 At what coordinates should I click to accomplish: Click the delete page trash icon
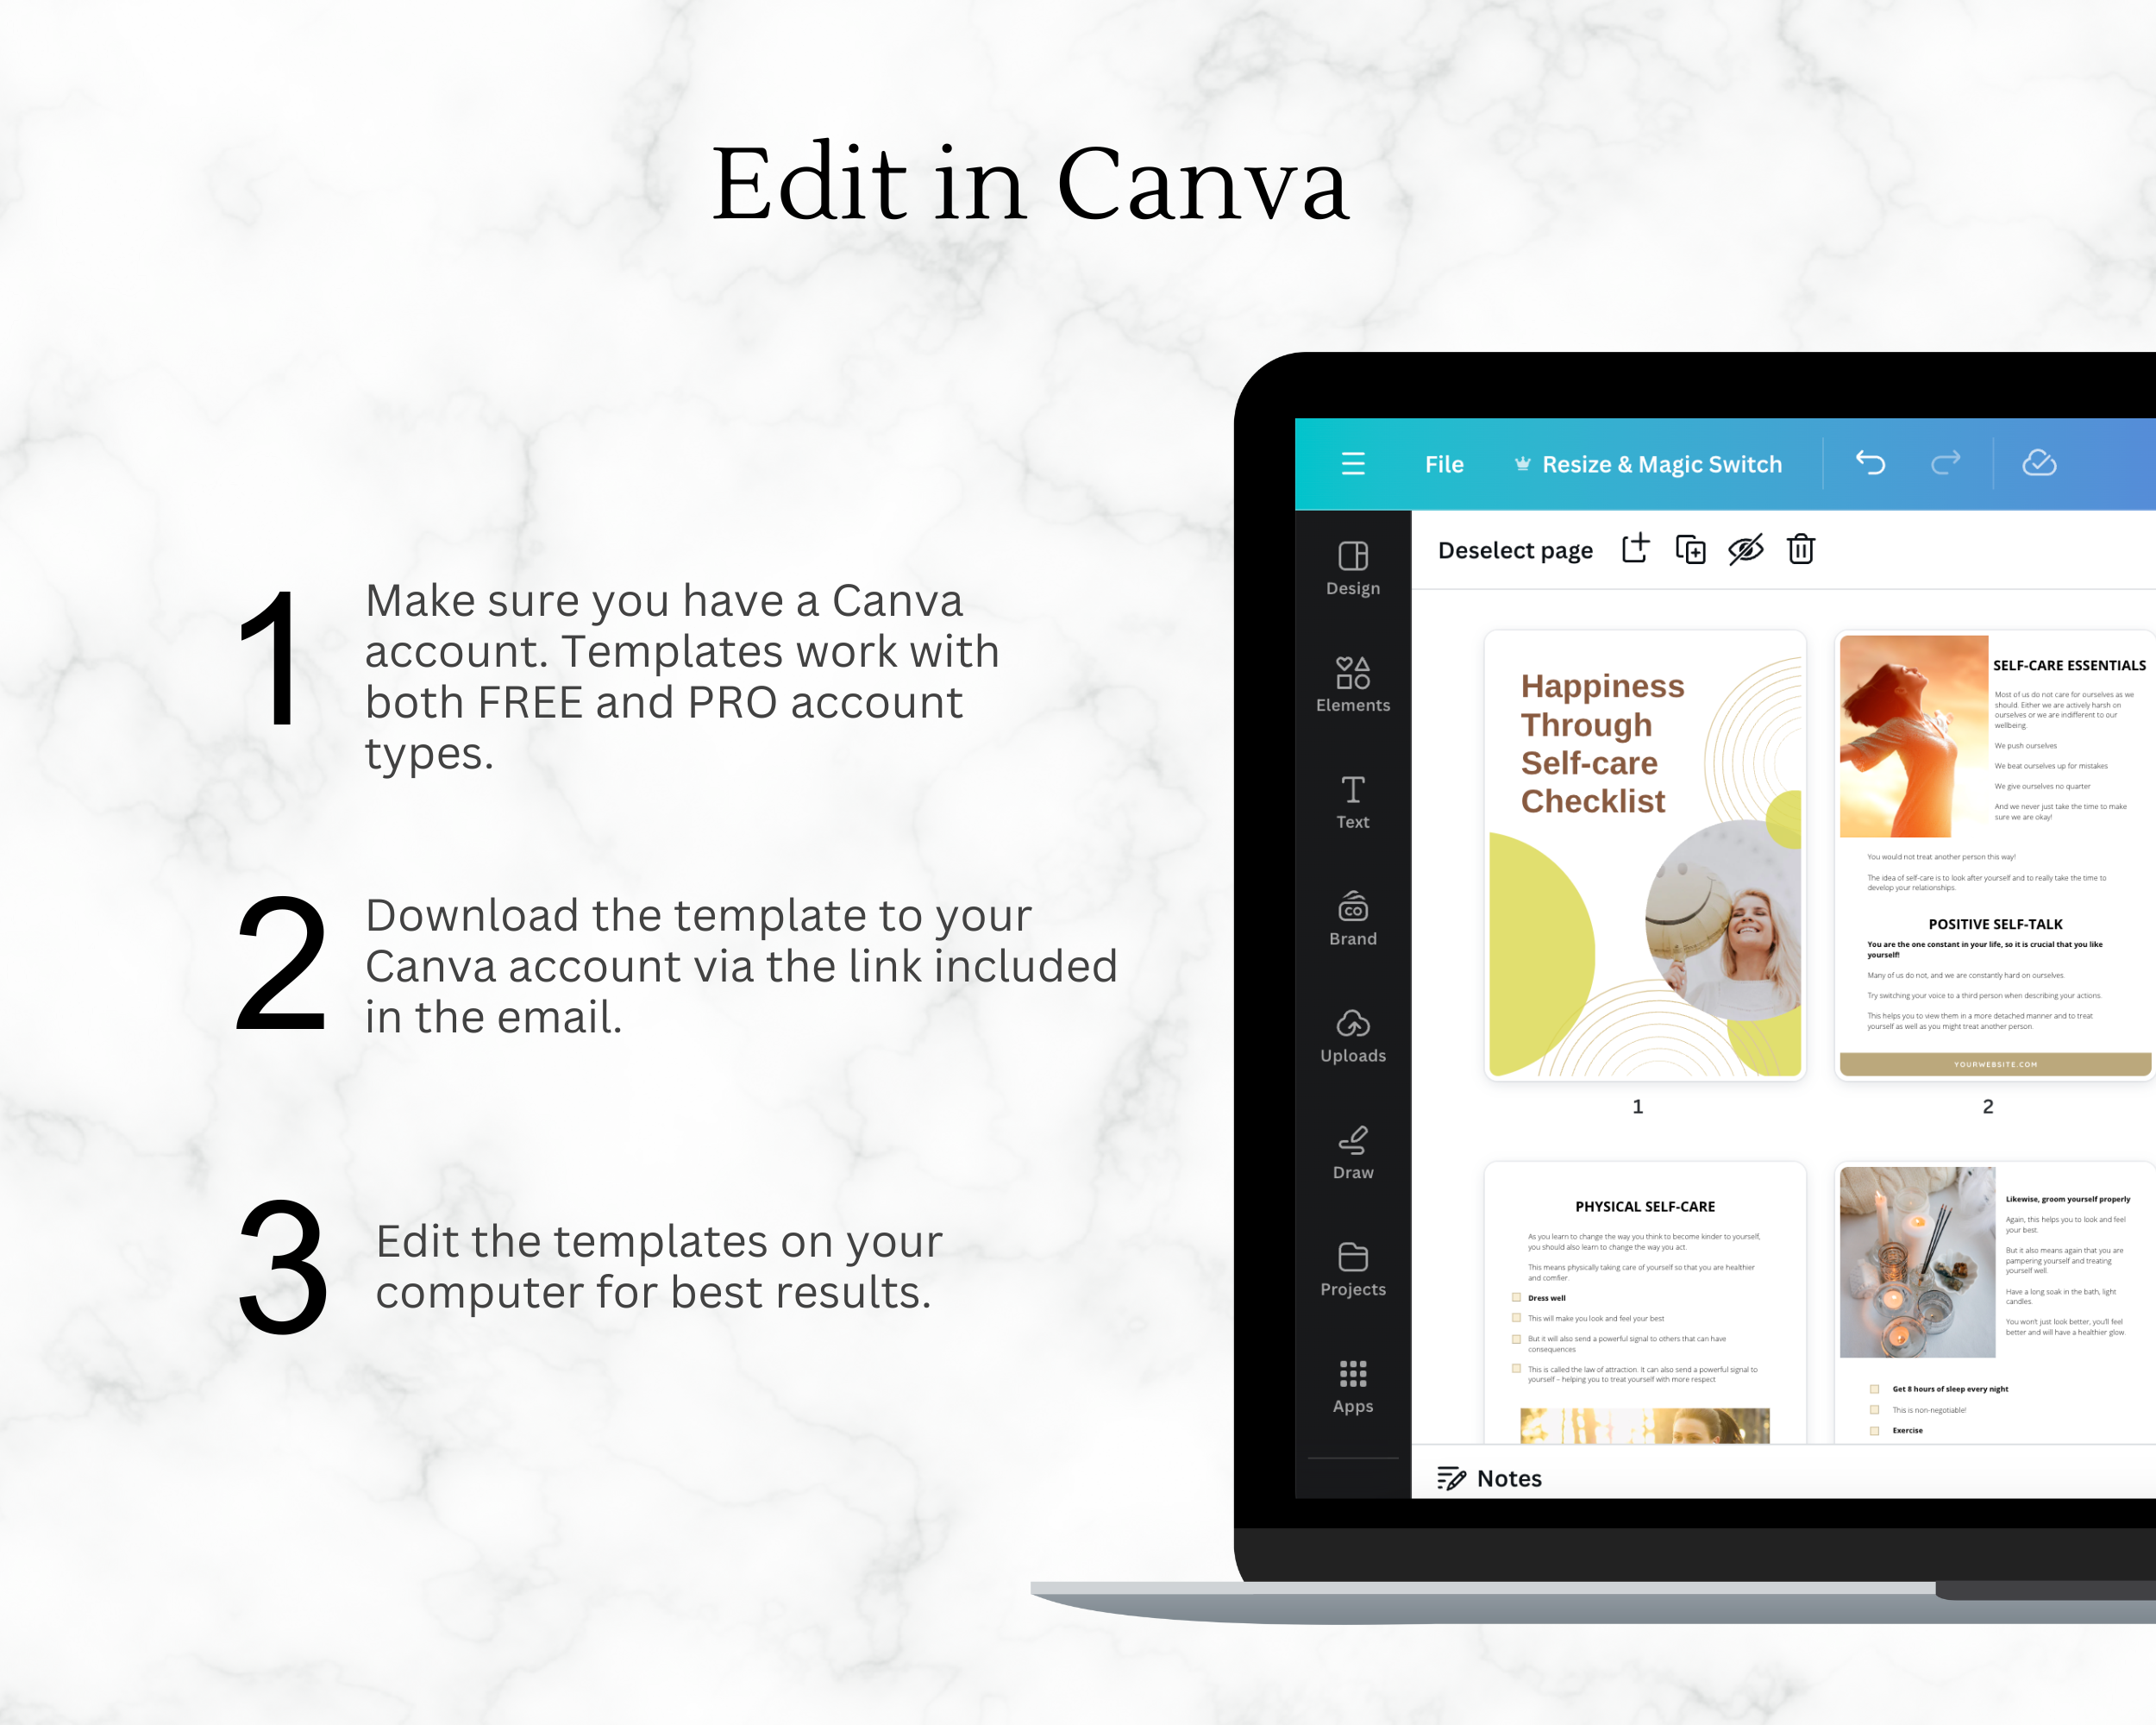(x=1802, y=551)
